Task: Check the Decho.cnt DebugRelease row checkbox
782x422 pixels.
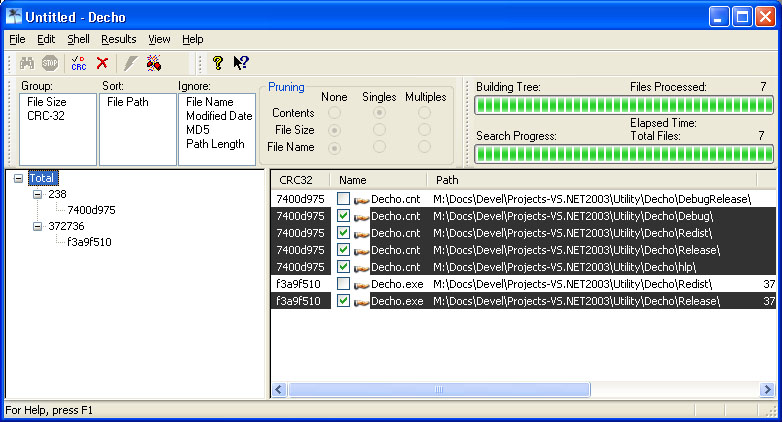Action: coord(343,199)
